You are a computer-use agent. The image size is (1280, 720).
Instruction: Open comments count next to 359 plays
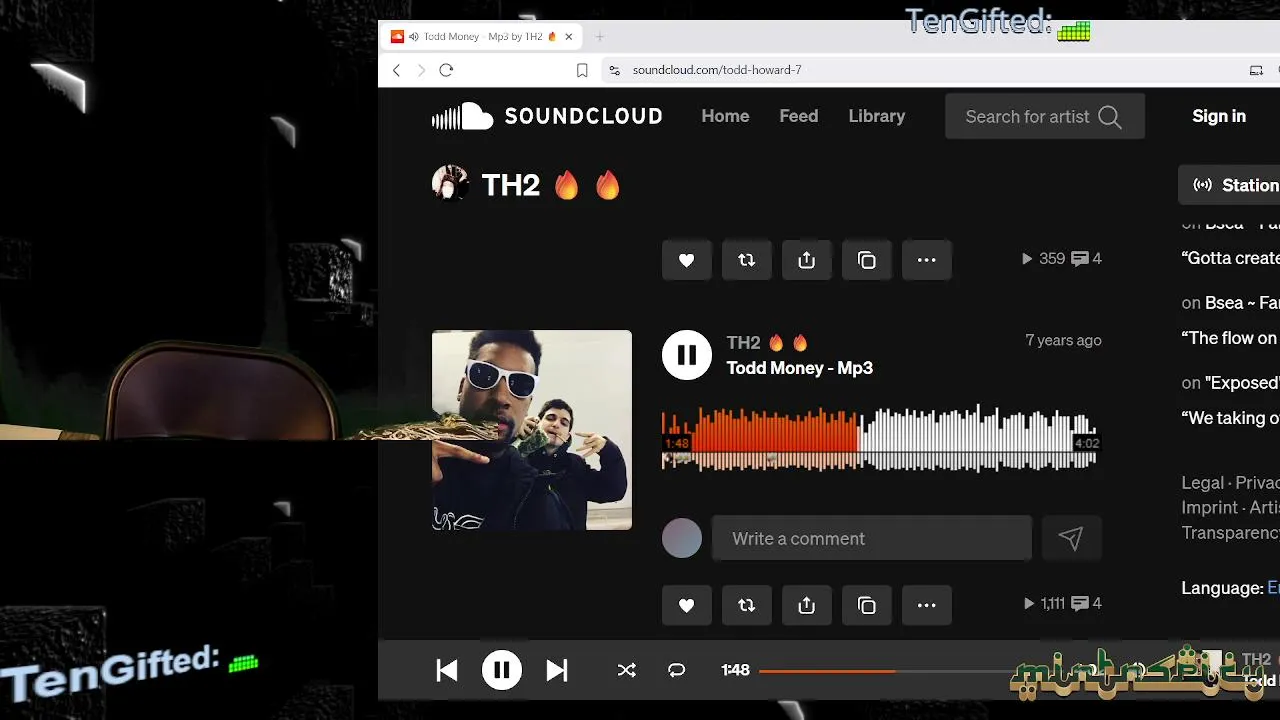(1087, 259)
